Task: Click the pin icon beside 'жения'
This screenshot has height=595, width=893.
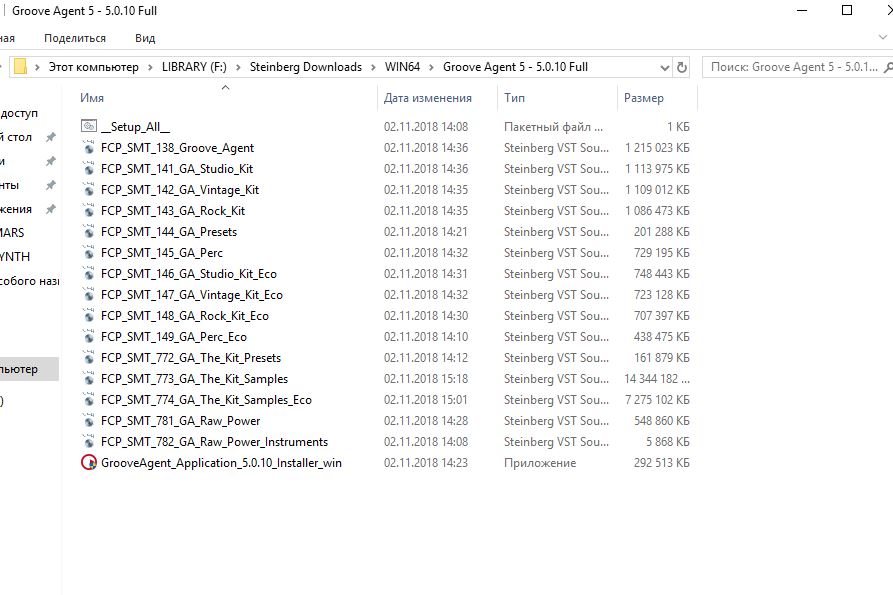Action: [51, 209]
